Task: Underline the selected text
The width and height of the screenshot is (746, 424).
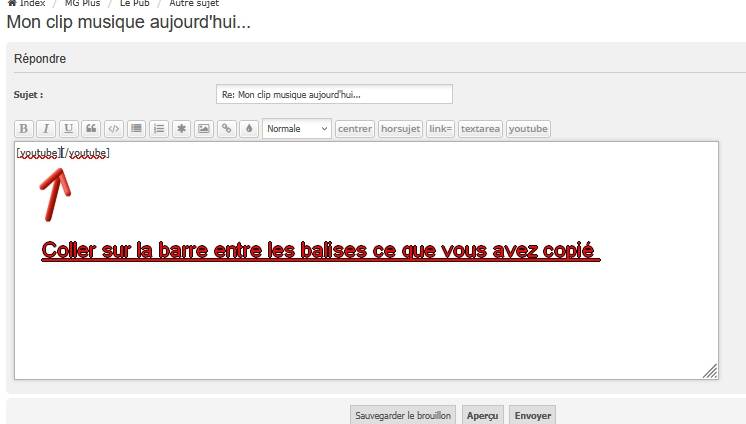Action: point(69,128)
